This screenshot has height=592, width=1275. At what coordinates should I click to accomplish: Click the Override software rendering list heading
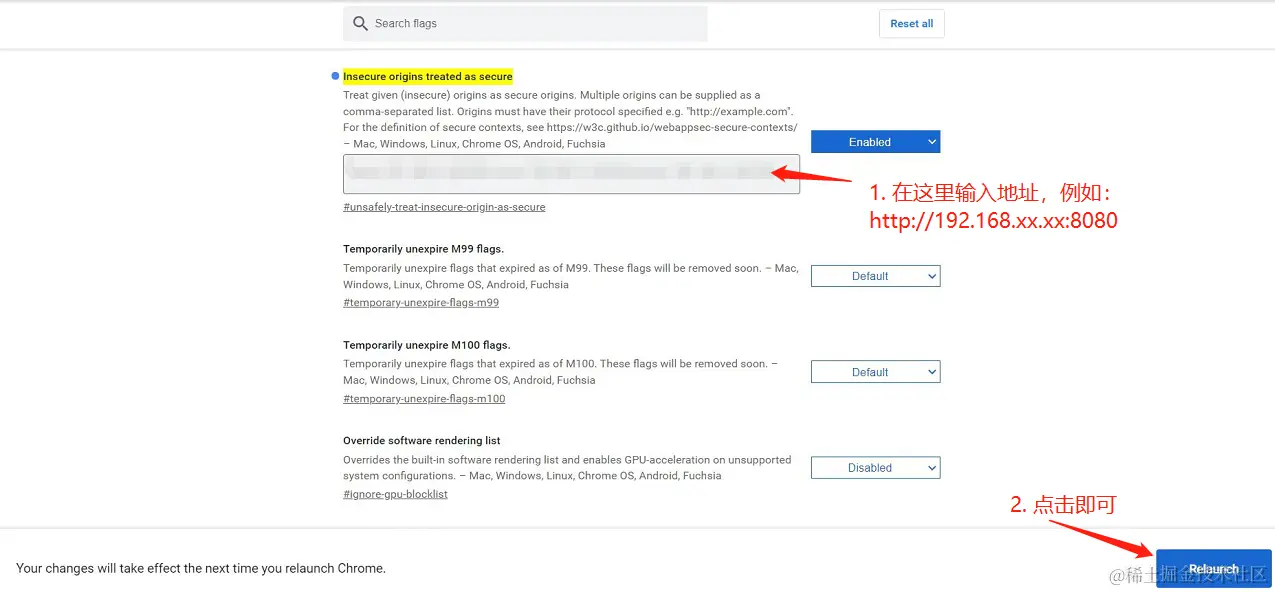pos(421,441)
